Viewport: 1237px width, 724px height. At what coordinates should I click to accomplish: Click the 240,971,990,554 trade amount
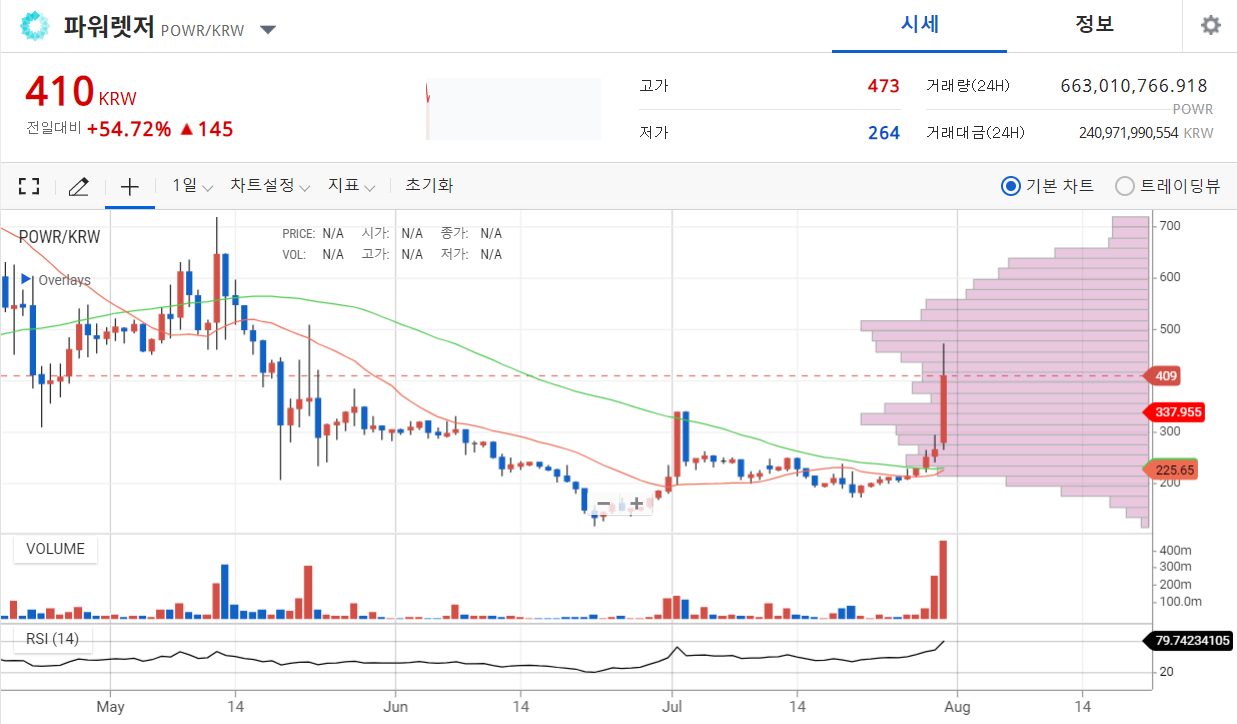(1129, 133)
